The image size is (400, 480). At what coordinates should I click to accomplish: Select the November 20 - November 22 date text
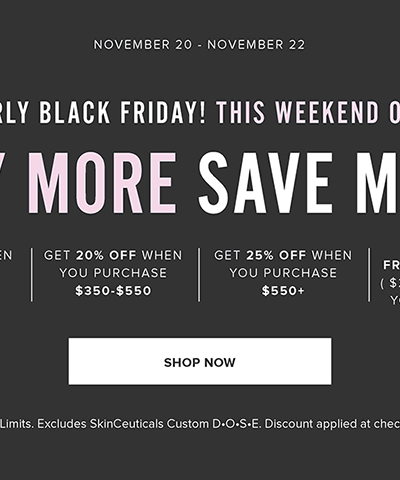coord(199,45)
